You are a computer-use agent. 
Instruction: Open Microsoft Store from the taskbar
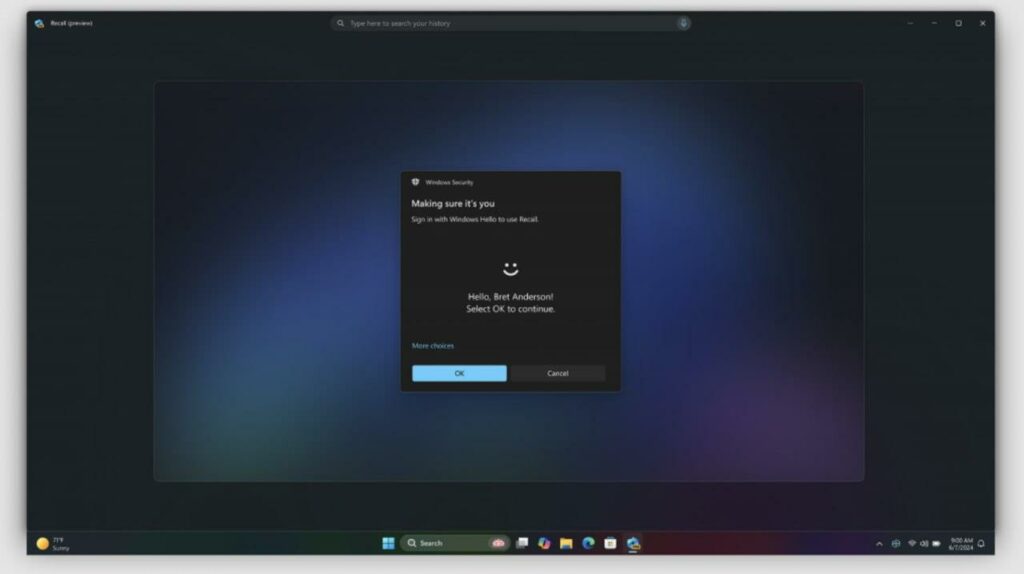pyautogui.click(x=610, y=543)
